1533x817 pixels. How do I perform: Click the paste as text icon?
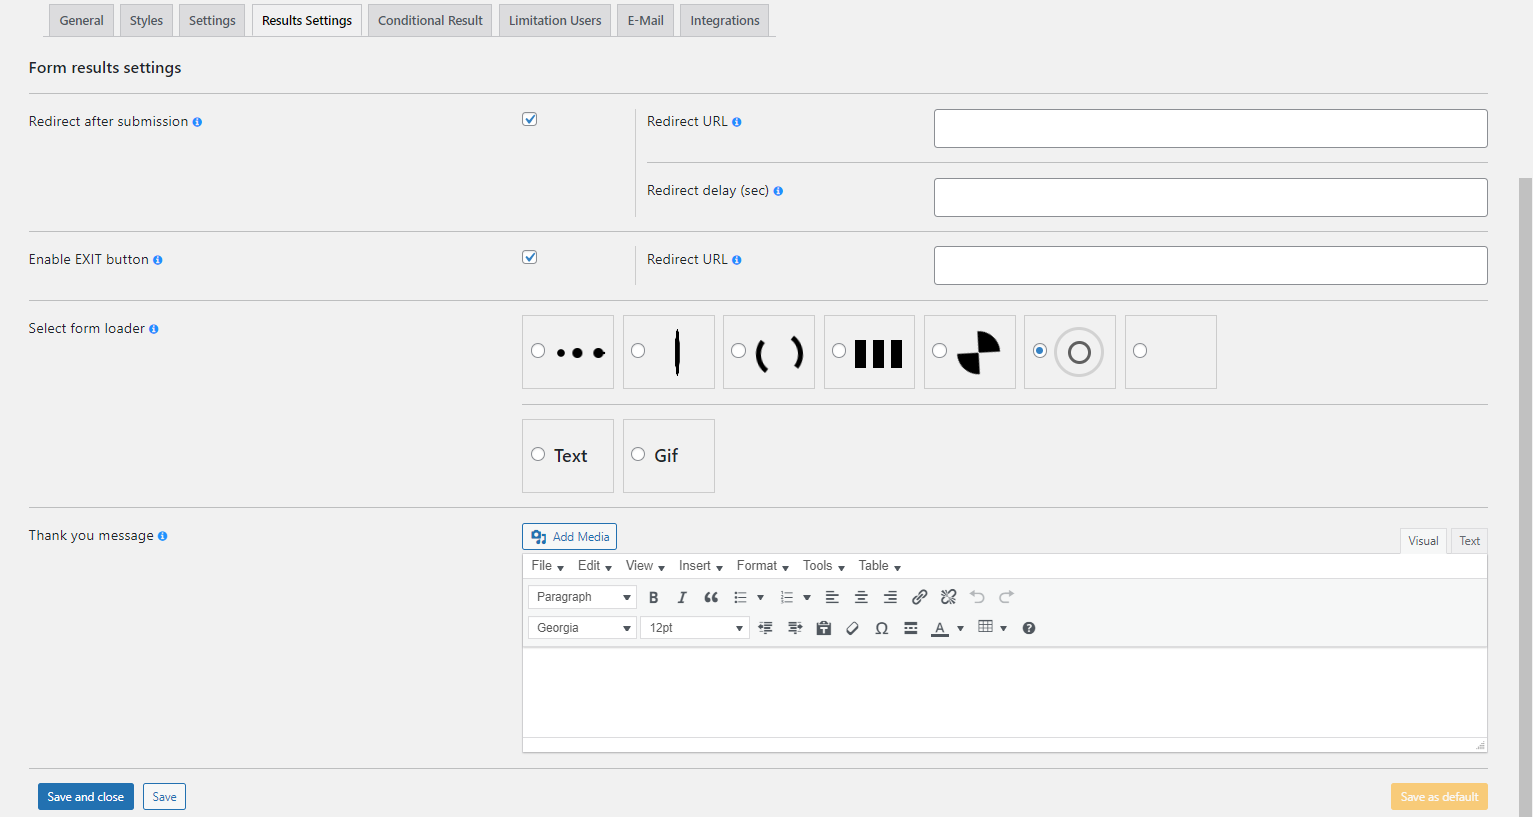(x=824, y=628)
